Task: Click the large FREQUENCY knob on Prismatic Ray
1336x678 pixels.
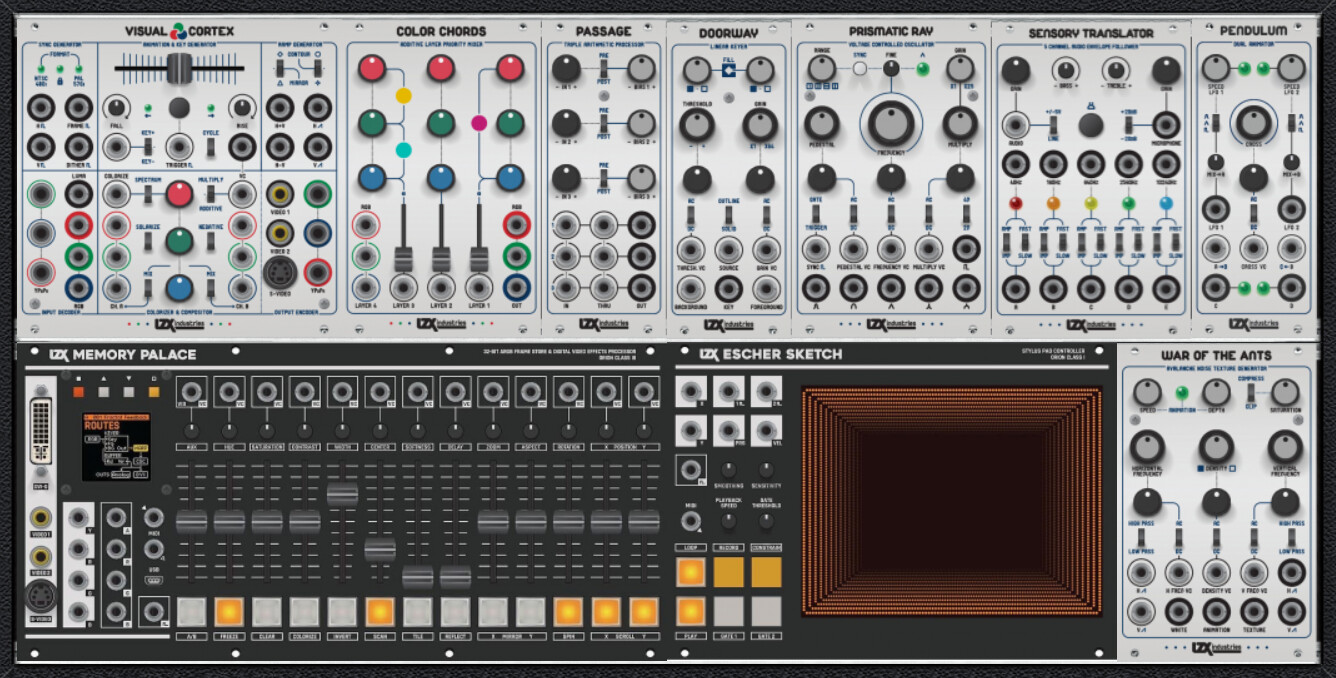Action: [x=891, y=124]
